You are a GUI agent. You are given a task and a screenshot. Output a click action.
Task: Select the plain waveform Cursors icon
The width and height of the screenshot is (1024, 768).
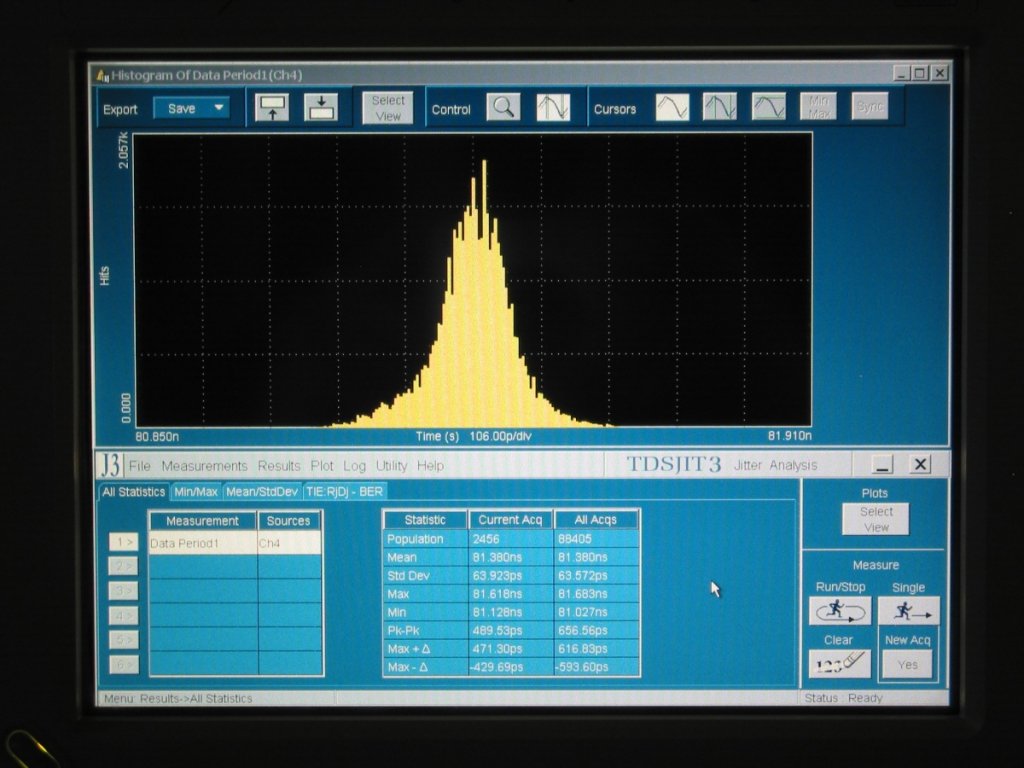(672, 106)
